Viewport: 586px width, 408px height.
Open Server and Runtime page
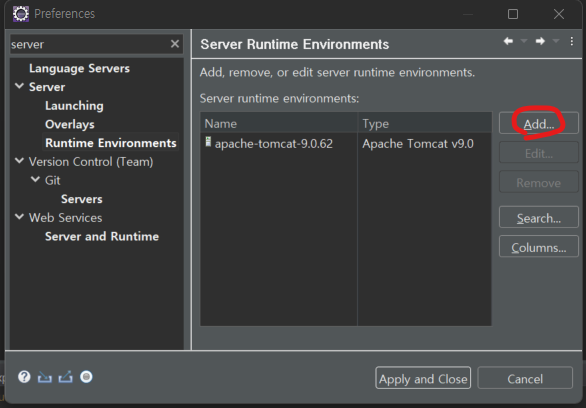tap(102, 237)
